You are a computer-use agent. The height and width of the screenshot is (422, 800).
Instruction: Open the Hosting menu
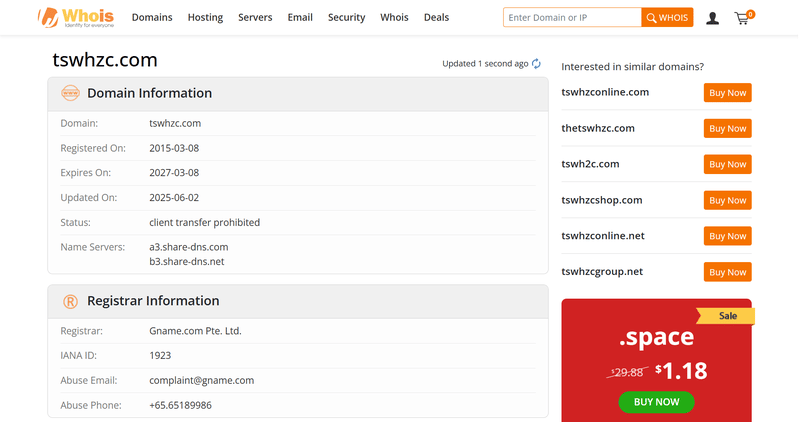(205, 17)
